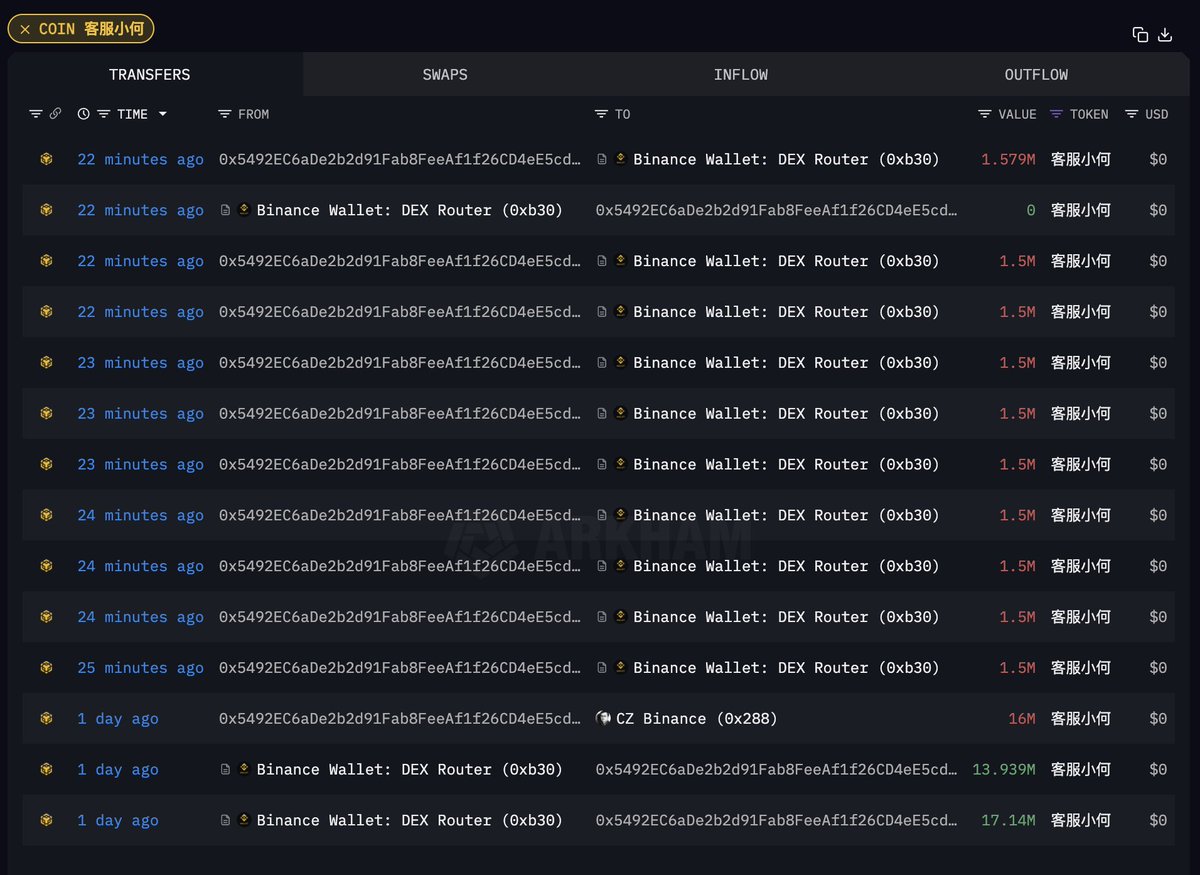Click the download icon at top right

[1166, 33]
